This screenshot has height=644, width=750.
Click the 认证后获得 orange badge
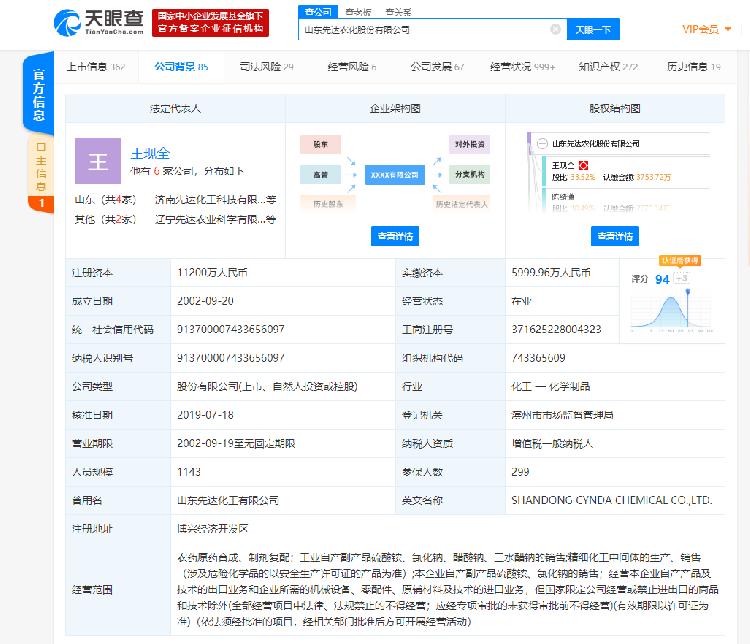coord(680,261)
